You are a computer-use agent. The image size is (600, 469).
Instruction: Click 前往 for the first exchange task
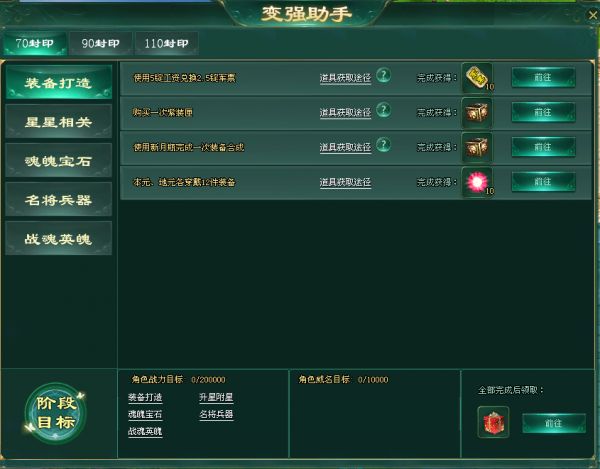click(x=543, y=78)
